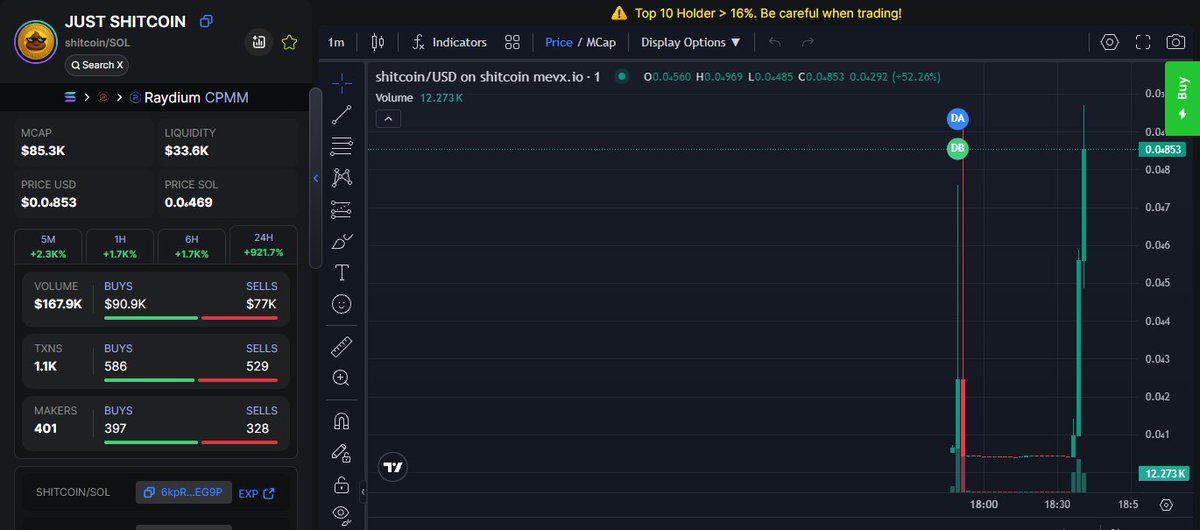Toggle magnet mode for drawings
The width and height of the screenshot is (1200, 530).
(342, 421)
